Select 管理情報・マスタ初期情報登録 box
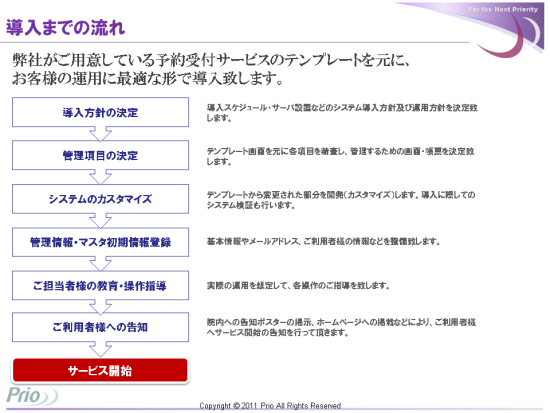The width and height of the screenshot is (550, 413). click(x=100, y=242)
